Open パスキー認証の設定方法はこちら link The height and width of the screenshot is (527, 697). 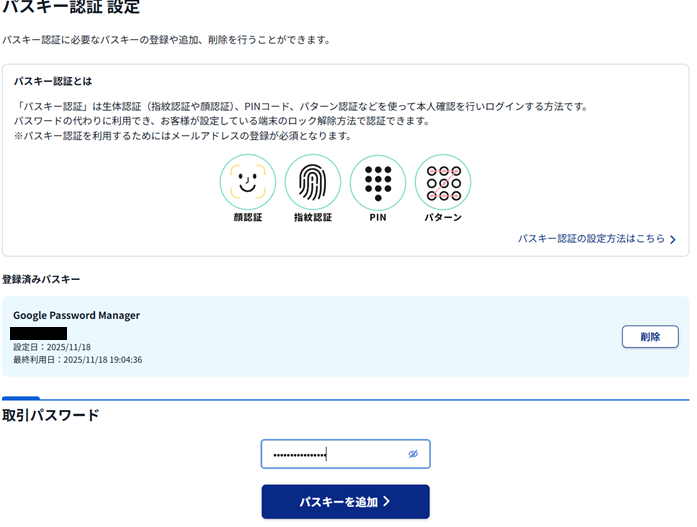591,240
